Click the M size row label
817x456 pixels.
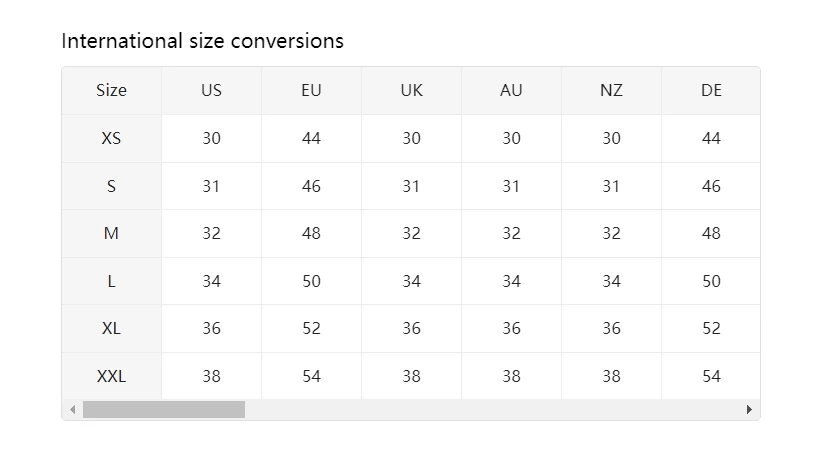click(x=111, y=233)
